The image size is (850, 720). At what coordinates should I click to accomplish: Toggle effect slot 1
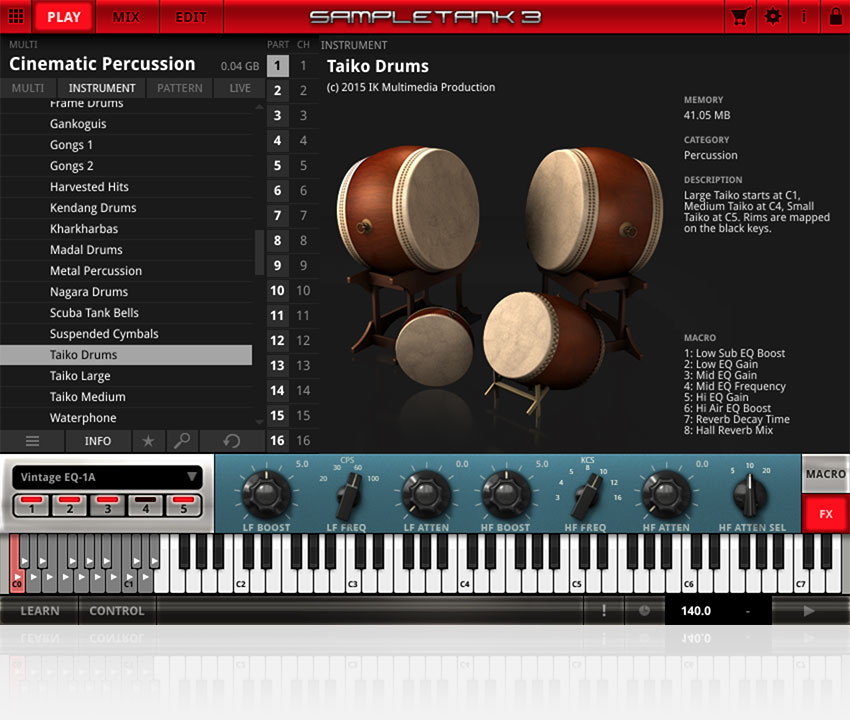tap(31, 505)
